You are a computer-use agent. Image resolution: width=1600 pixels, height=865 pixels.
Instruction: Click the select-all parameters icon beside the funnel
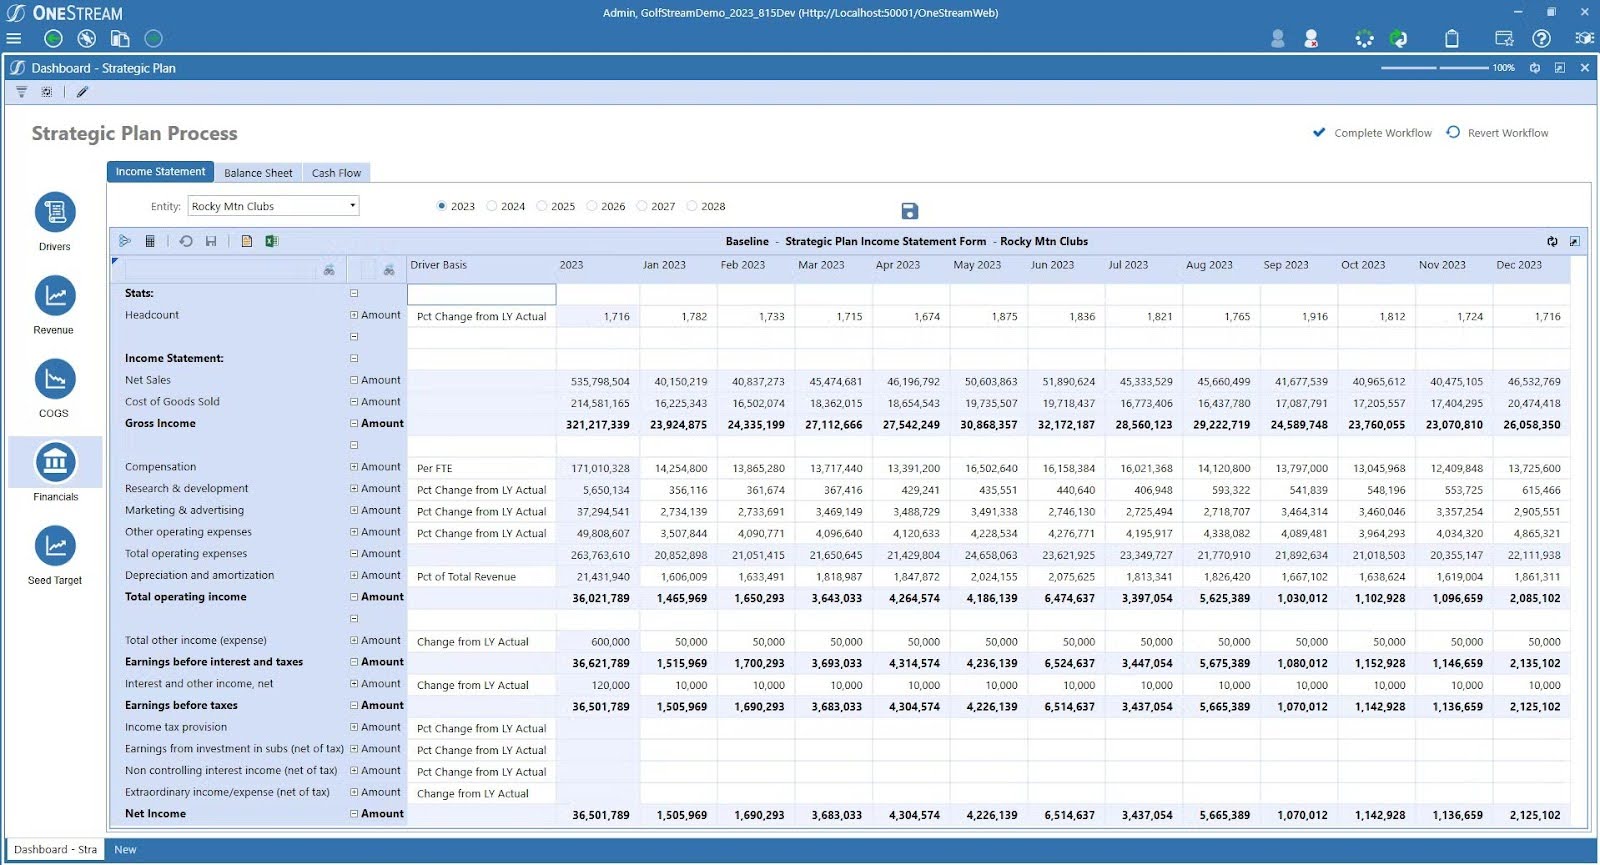pyautogui.click(x=46, y=92)
